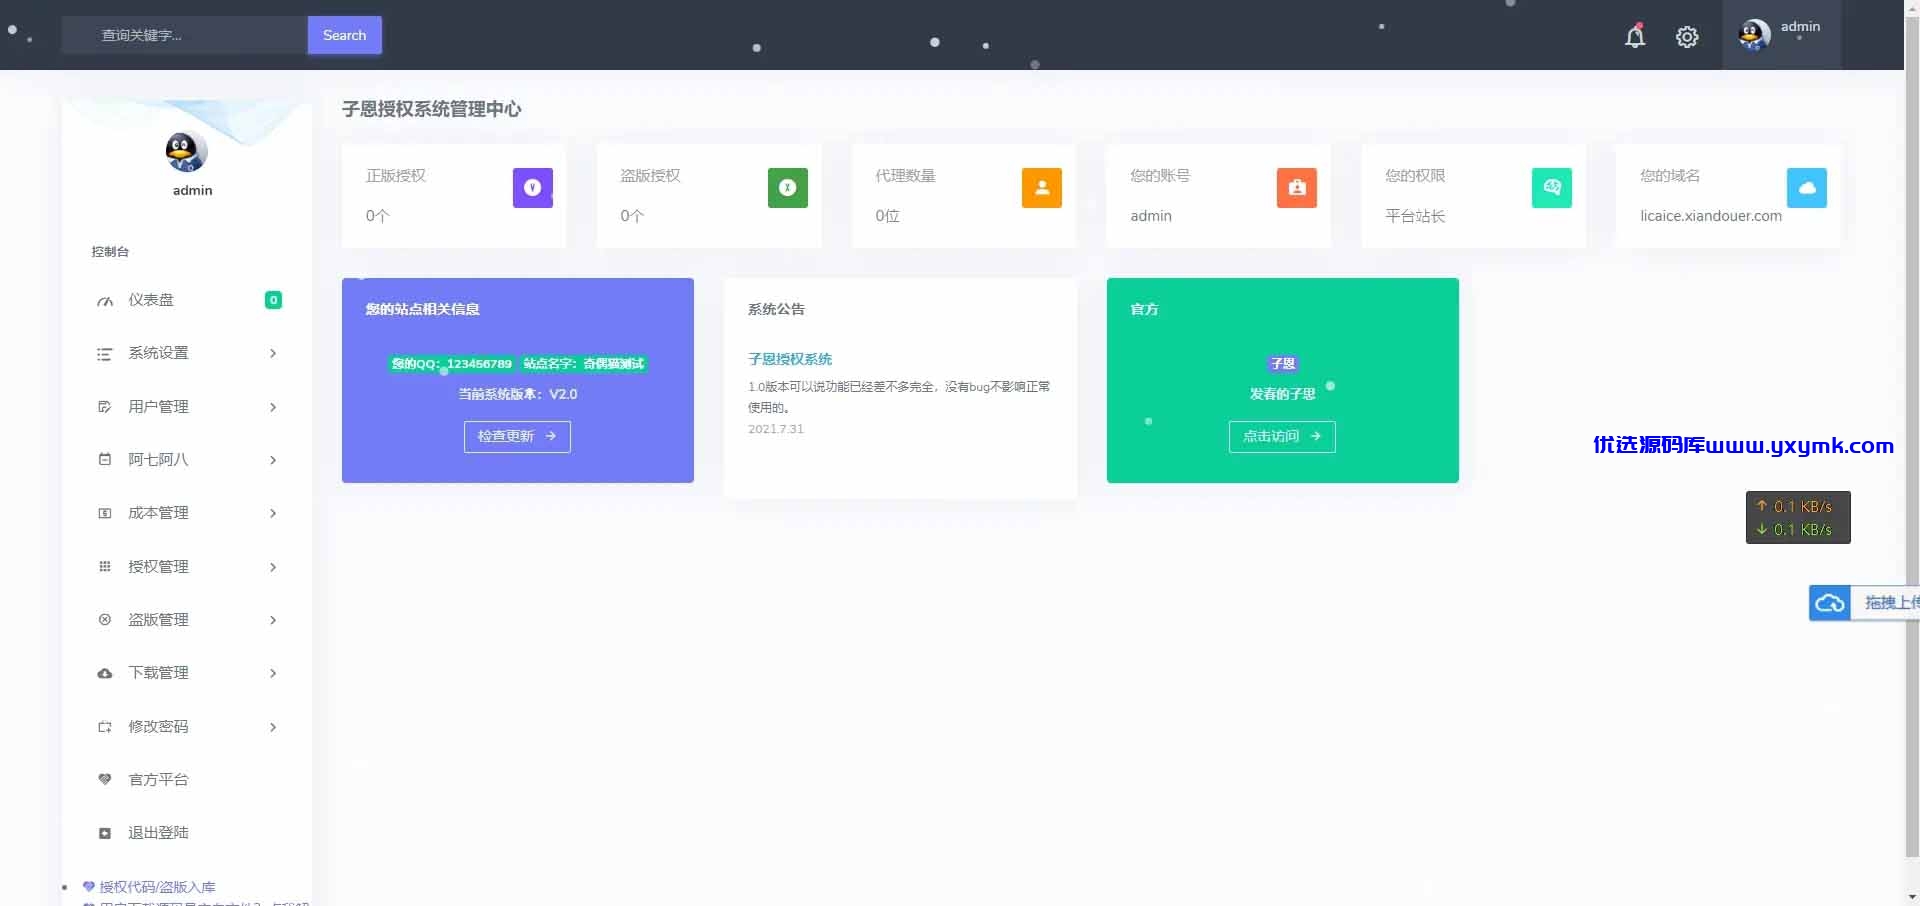Click the 检查更新 button

coord(517,436)
